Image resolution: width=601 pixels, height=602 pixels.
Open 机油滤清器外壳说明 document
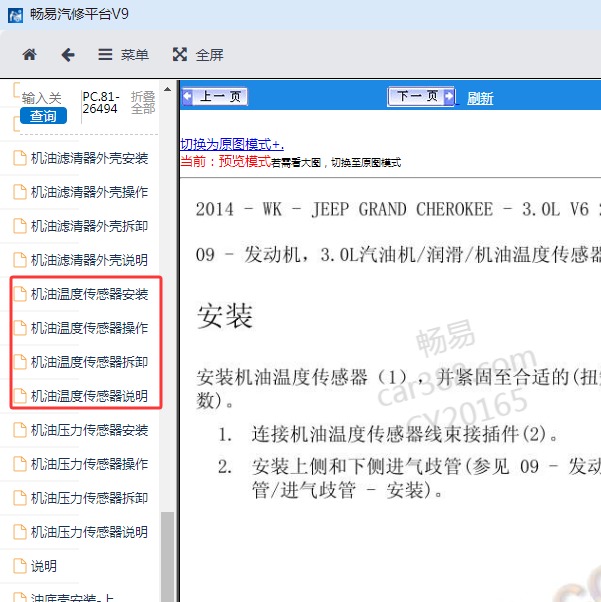pos(89,260)
